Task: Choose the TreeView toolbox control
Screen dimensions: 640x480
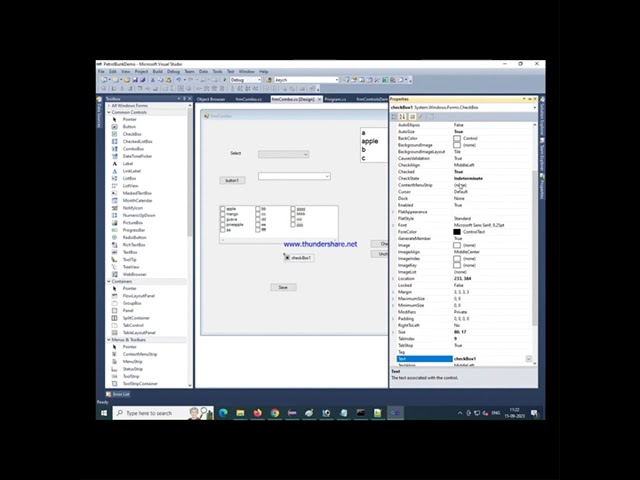Action: 131,267
